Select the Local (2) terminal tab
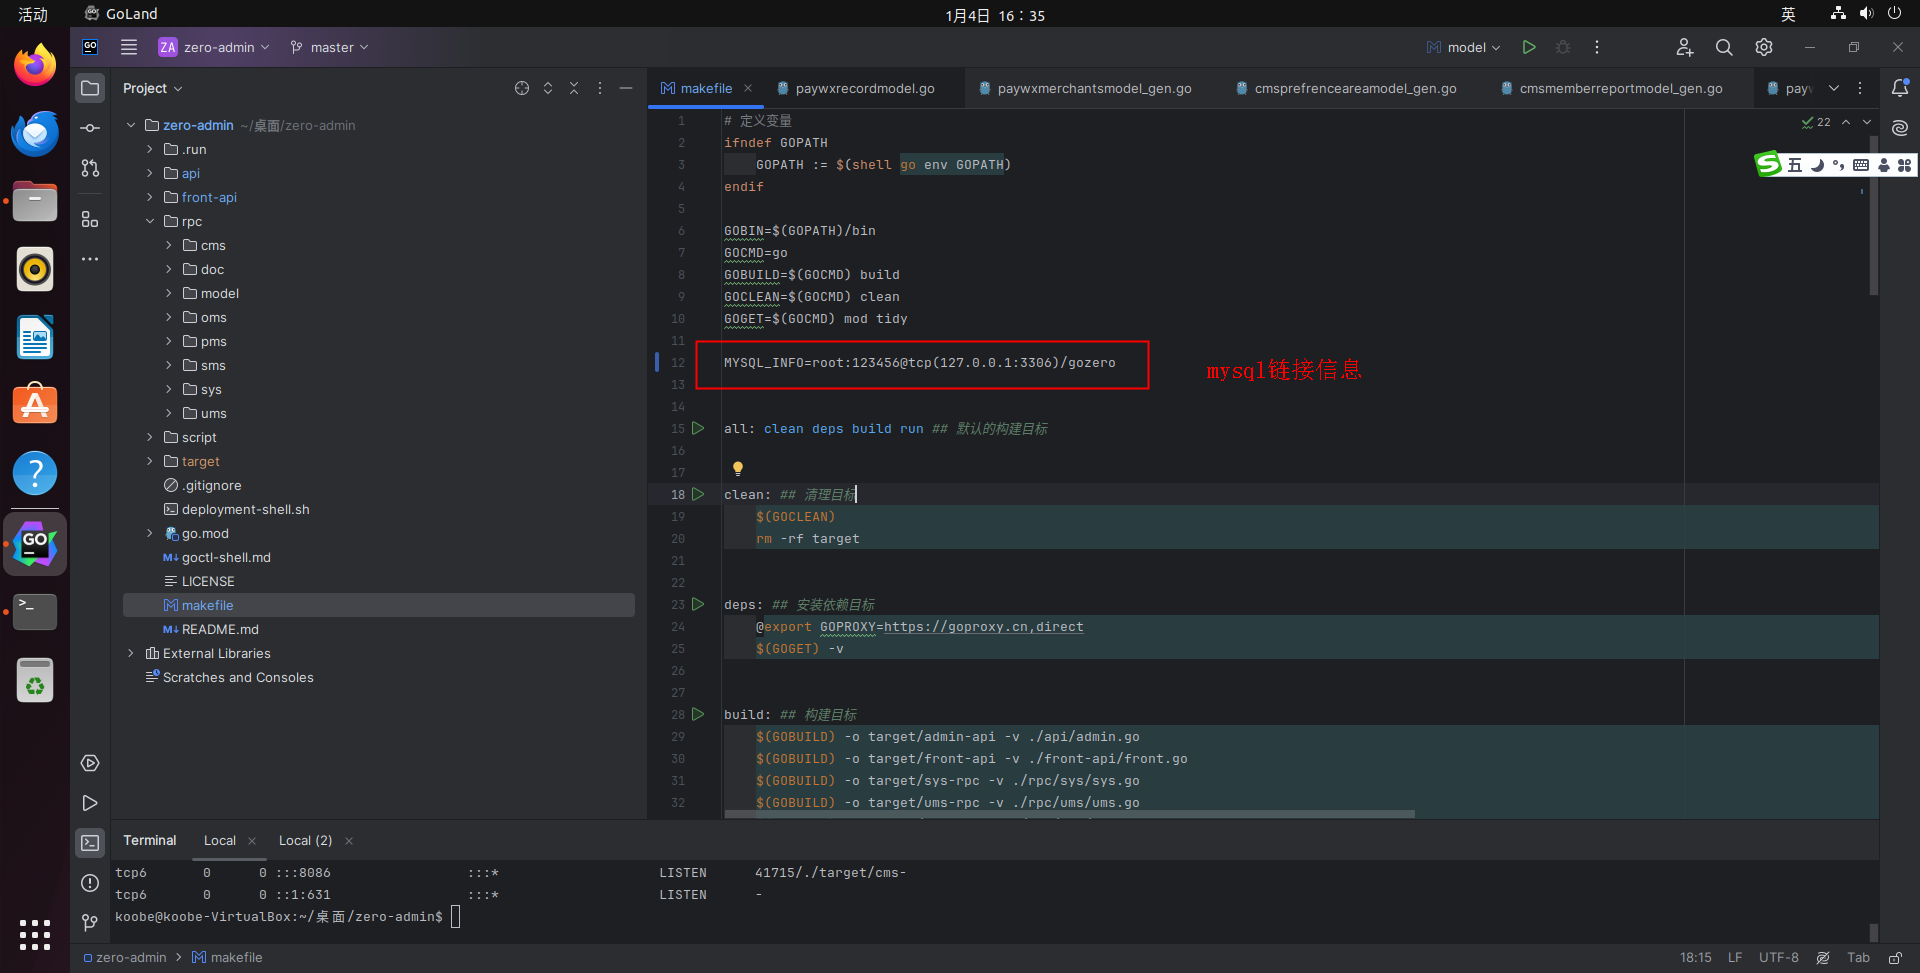Image resolution: width=1920 pixels, height=973 pixels. coord(305,840)
